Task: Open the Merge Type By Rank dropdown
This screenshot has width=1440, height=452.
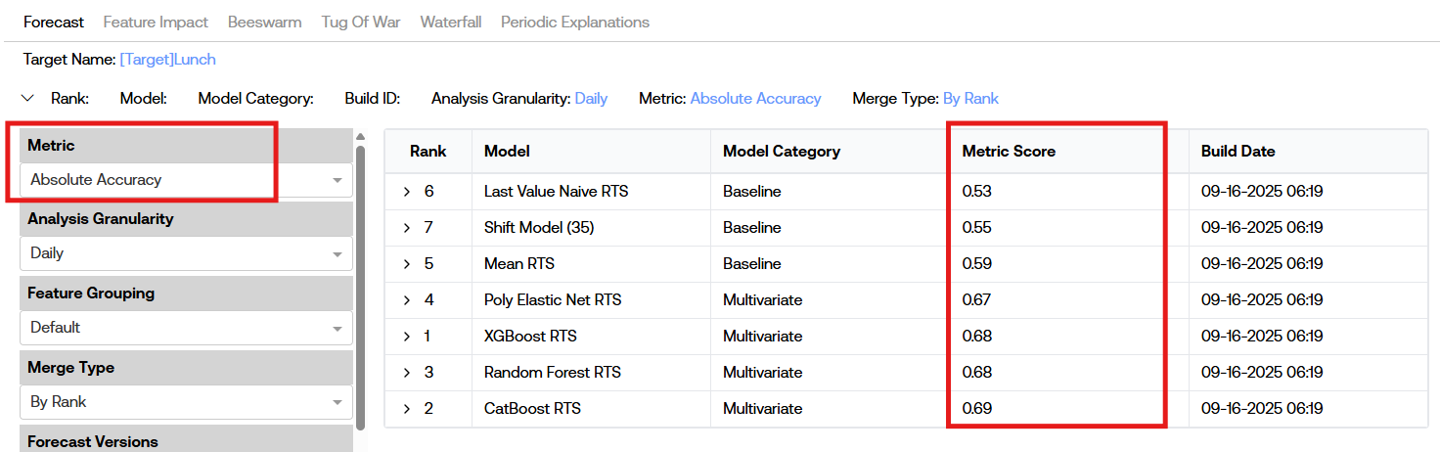Action: [x=186, y=402]
